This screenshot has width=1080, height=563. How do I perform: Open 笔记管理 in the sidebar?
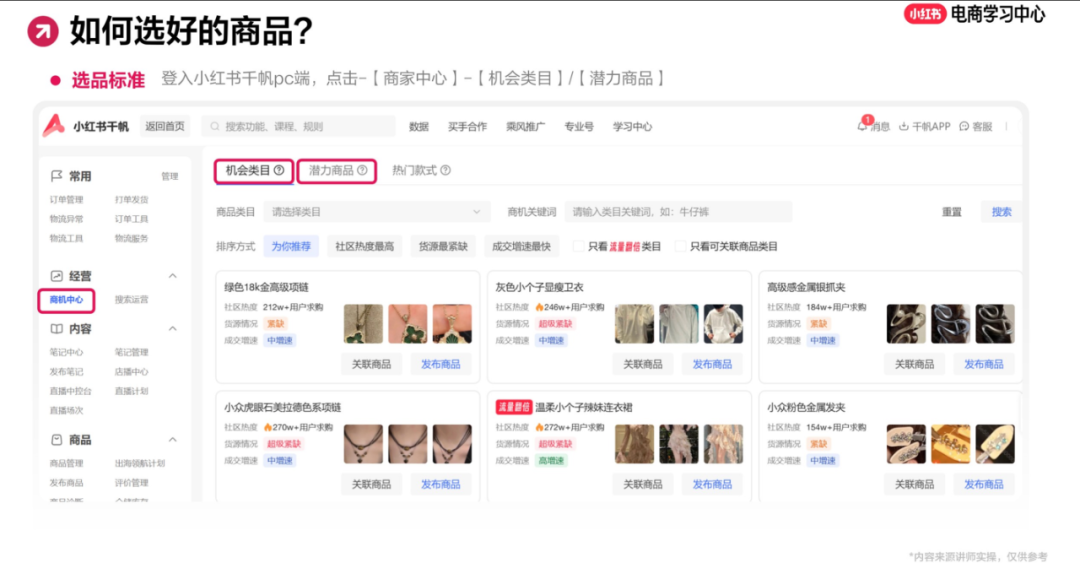tap(132, 352)
